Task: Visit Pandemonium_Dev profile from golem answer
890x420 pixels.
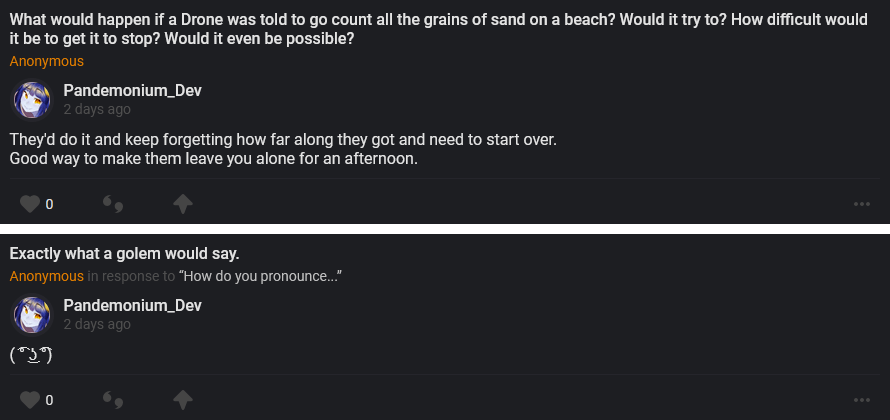Action: pos(132,305)
